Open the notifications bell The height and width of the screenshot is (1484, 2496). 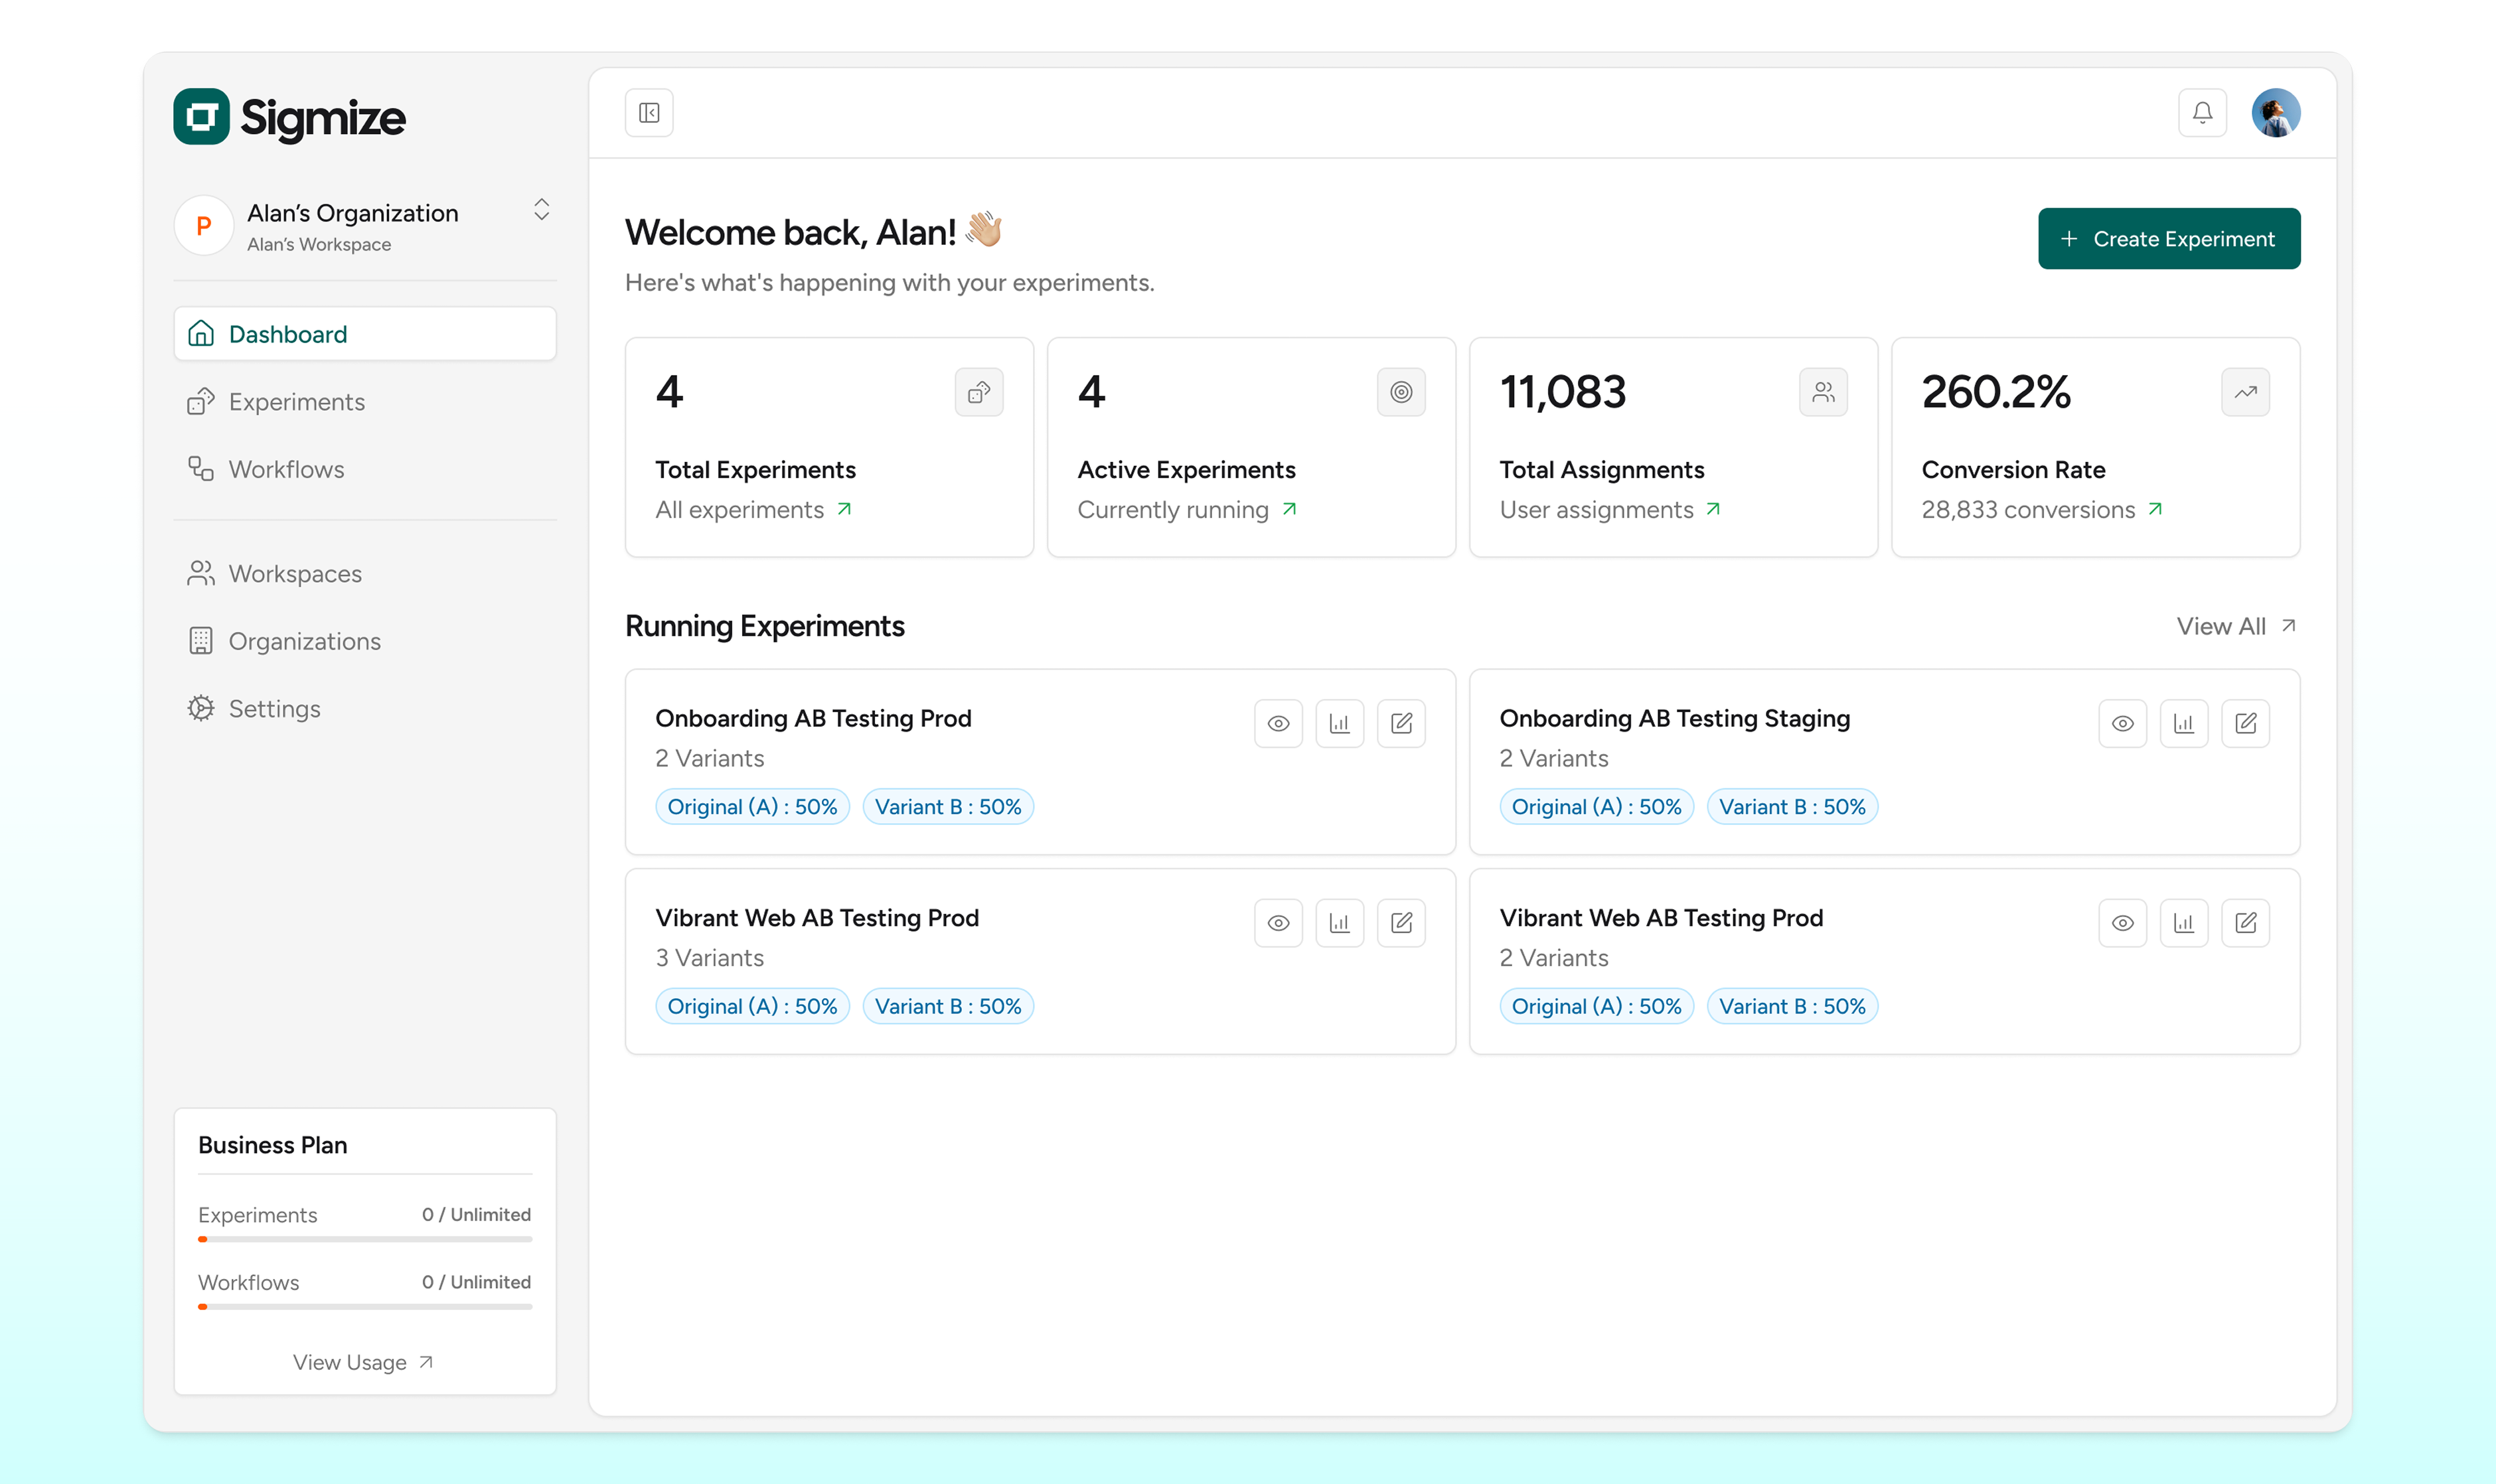click(2202, 113)
